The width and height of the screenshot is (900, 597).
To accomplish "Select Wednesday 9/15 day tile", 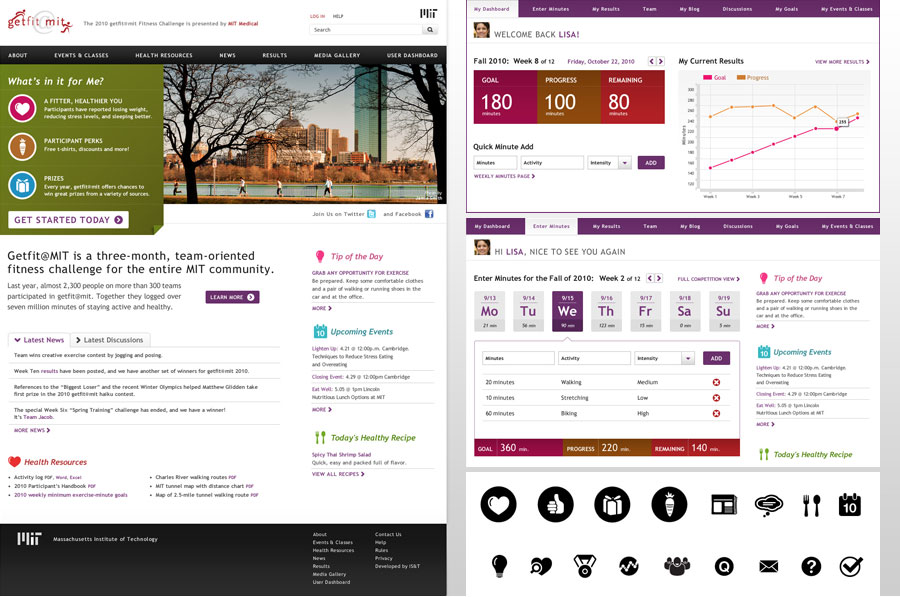I will [567, 311].
